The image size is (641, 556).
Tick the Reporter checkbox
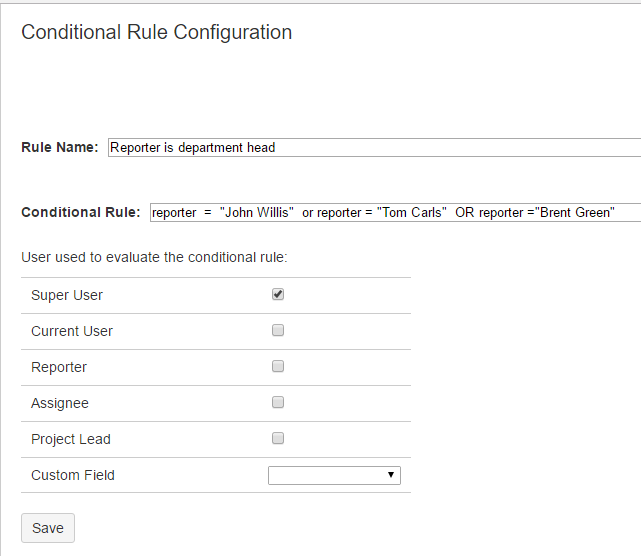(278, 367)
